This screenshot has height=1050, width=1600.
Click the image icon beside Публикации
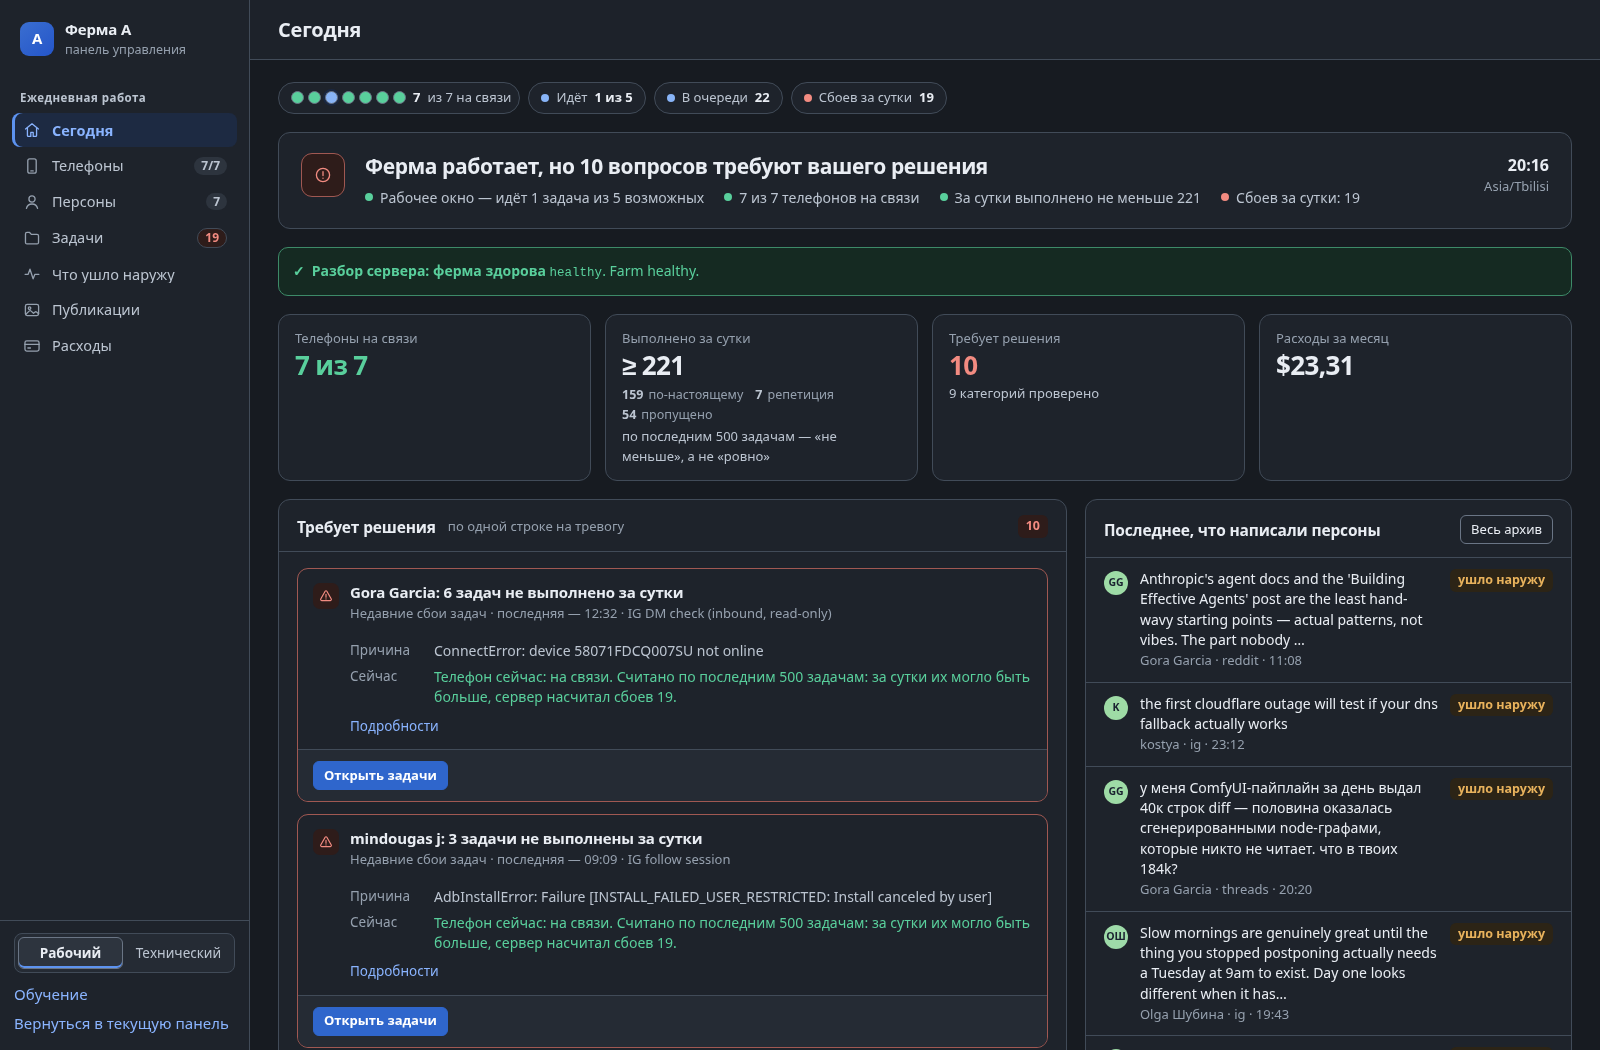point(32,310)
